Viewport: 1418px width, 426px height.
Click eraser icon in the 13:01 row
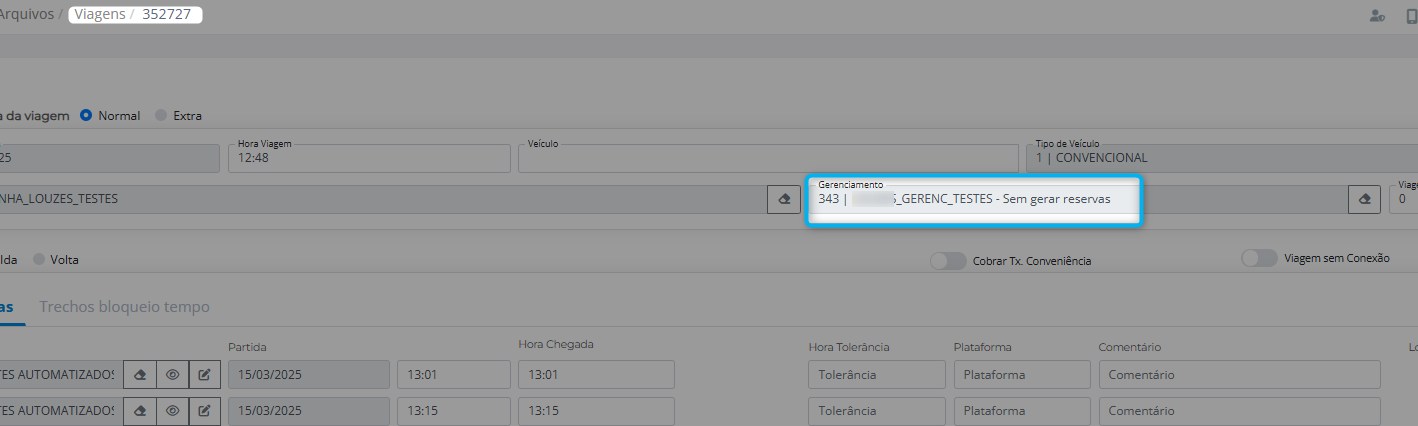[x=140, y=375]
